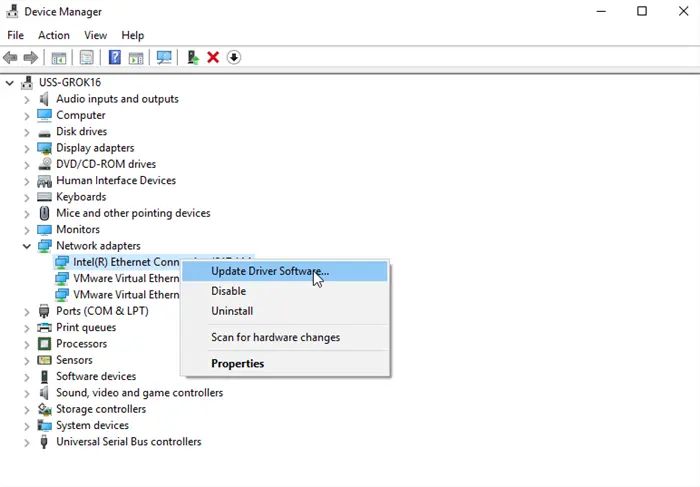Select the Monitors label
700x487 pixels.
tap(78, 229)
